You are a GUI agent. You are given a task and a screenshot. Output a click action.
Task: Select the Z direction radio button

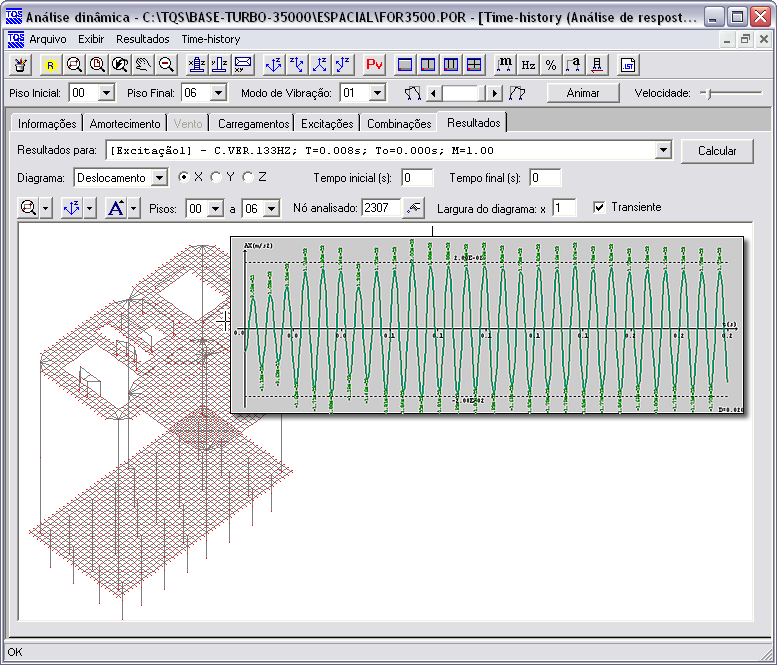pos(248,177)
